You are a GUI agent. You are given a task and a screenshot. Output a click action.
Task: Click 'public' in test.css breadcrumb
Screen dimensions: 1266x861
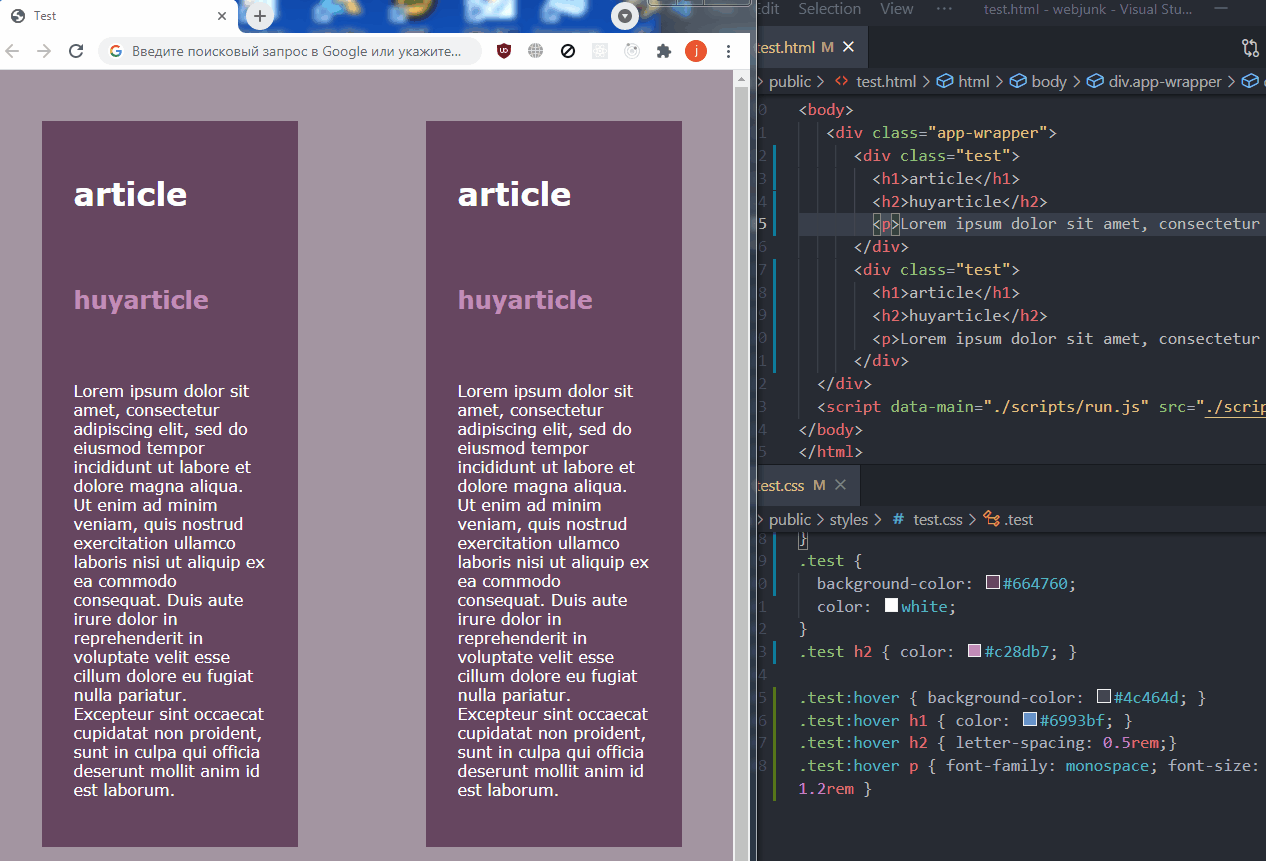click(x=790, y=520)
